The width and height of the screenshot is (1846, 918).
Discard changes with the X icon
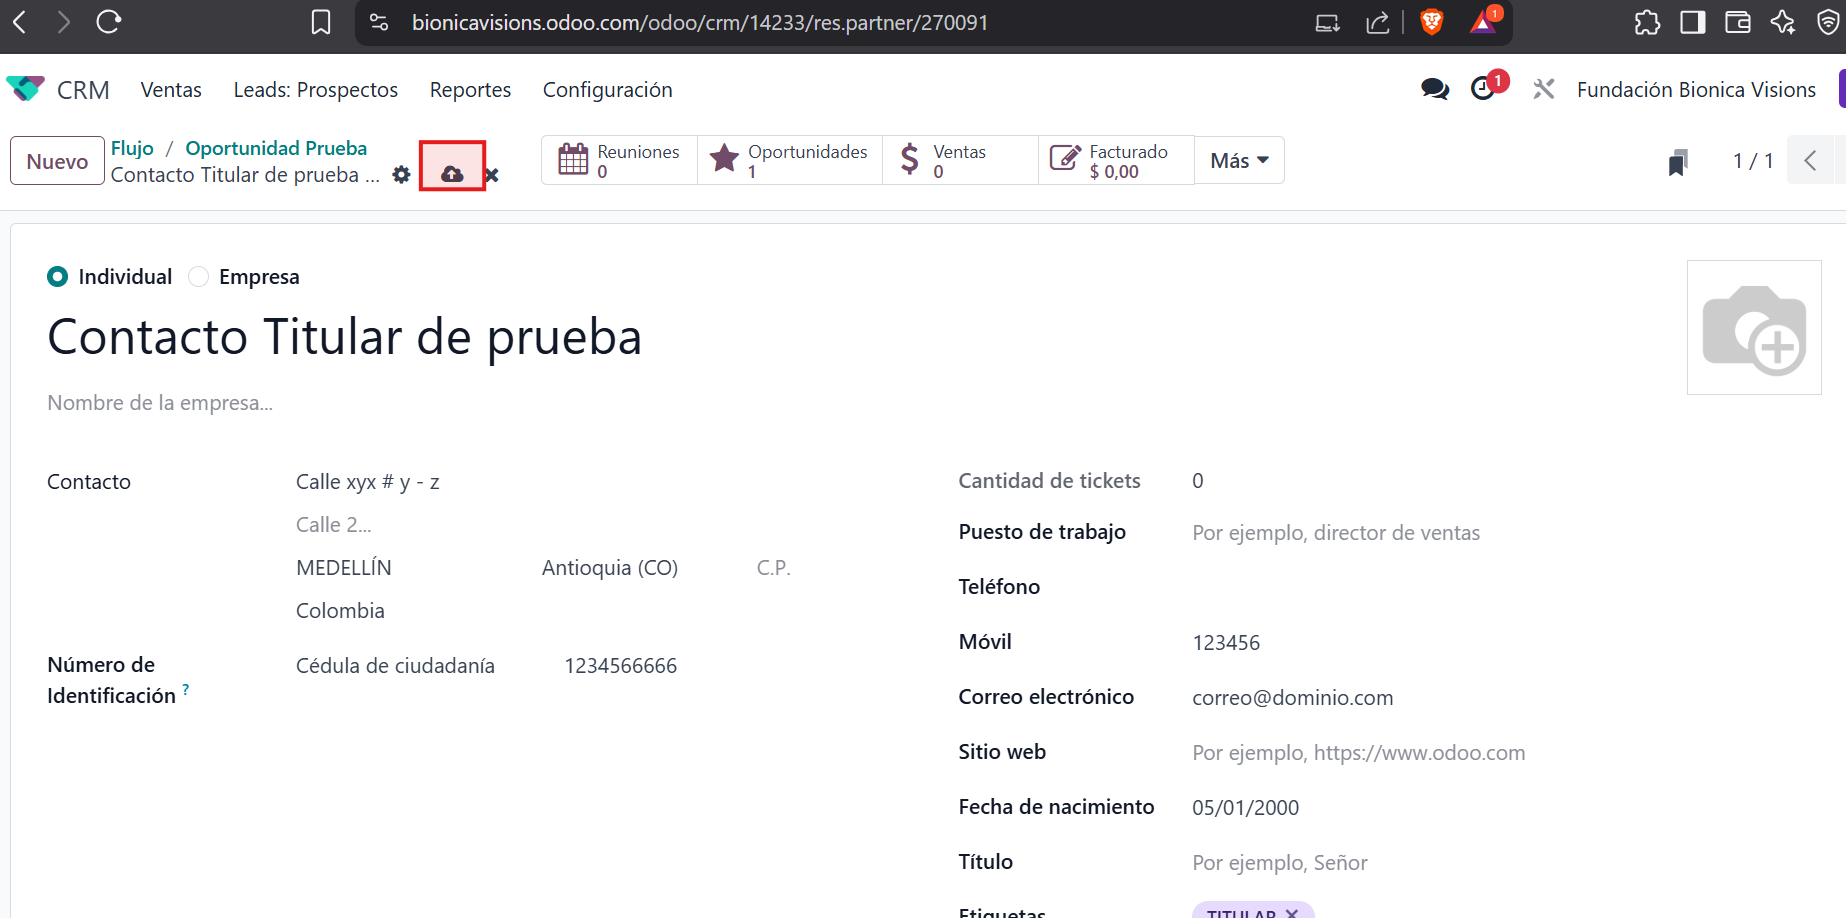[x=492, y=176]
